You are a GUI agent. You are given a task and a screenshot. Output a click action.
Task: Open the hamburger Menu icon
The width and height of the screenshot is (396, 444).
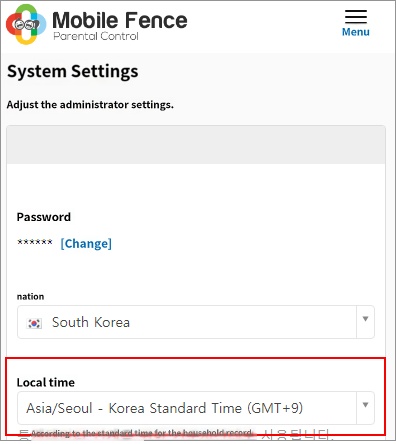(x=356, y=17)
